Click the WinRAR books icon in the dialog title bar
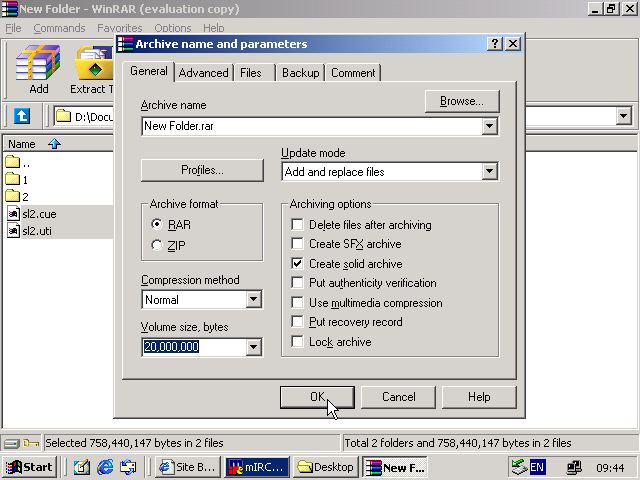Screen dimensions: 640x480 click(x=125, y=44)
